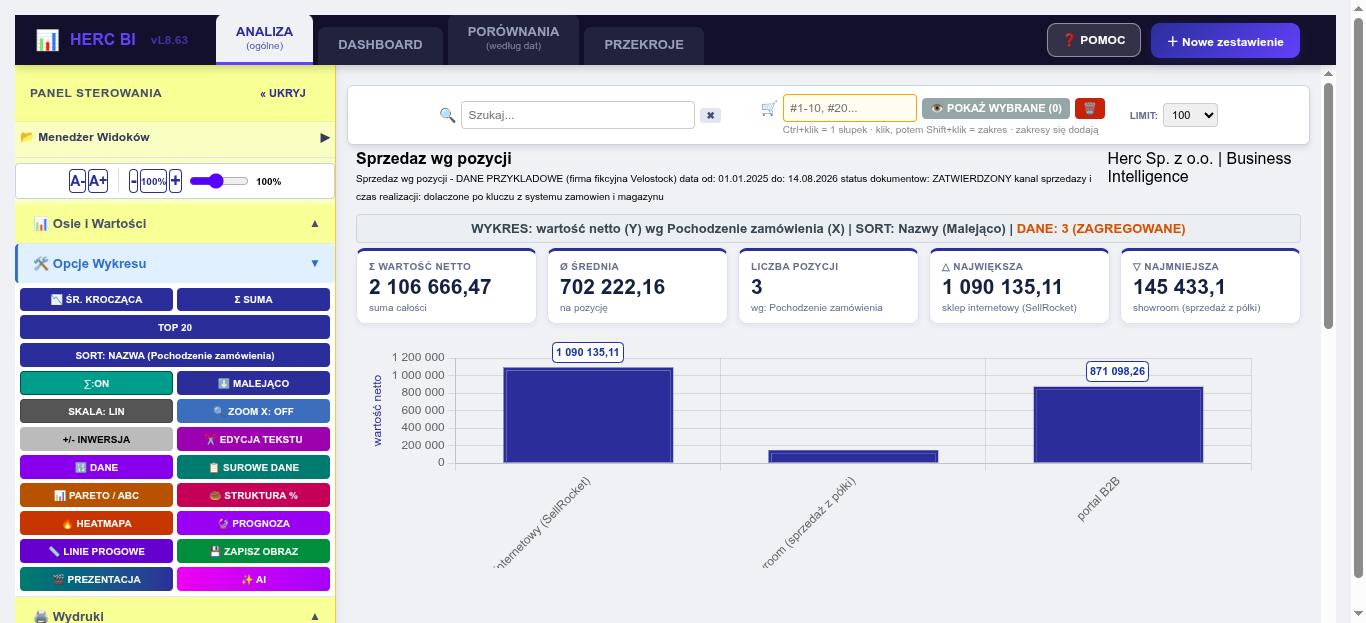The image size is (1366, 623).
Task: Increase font size with the A+ icon
Action: 98,181
